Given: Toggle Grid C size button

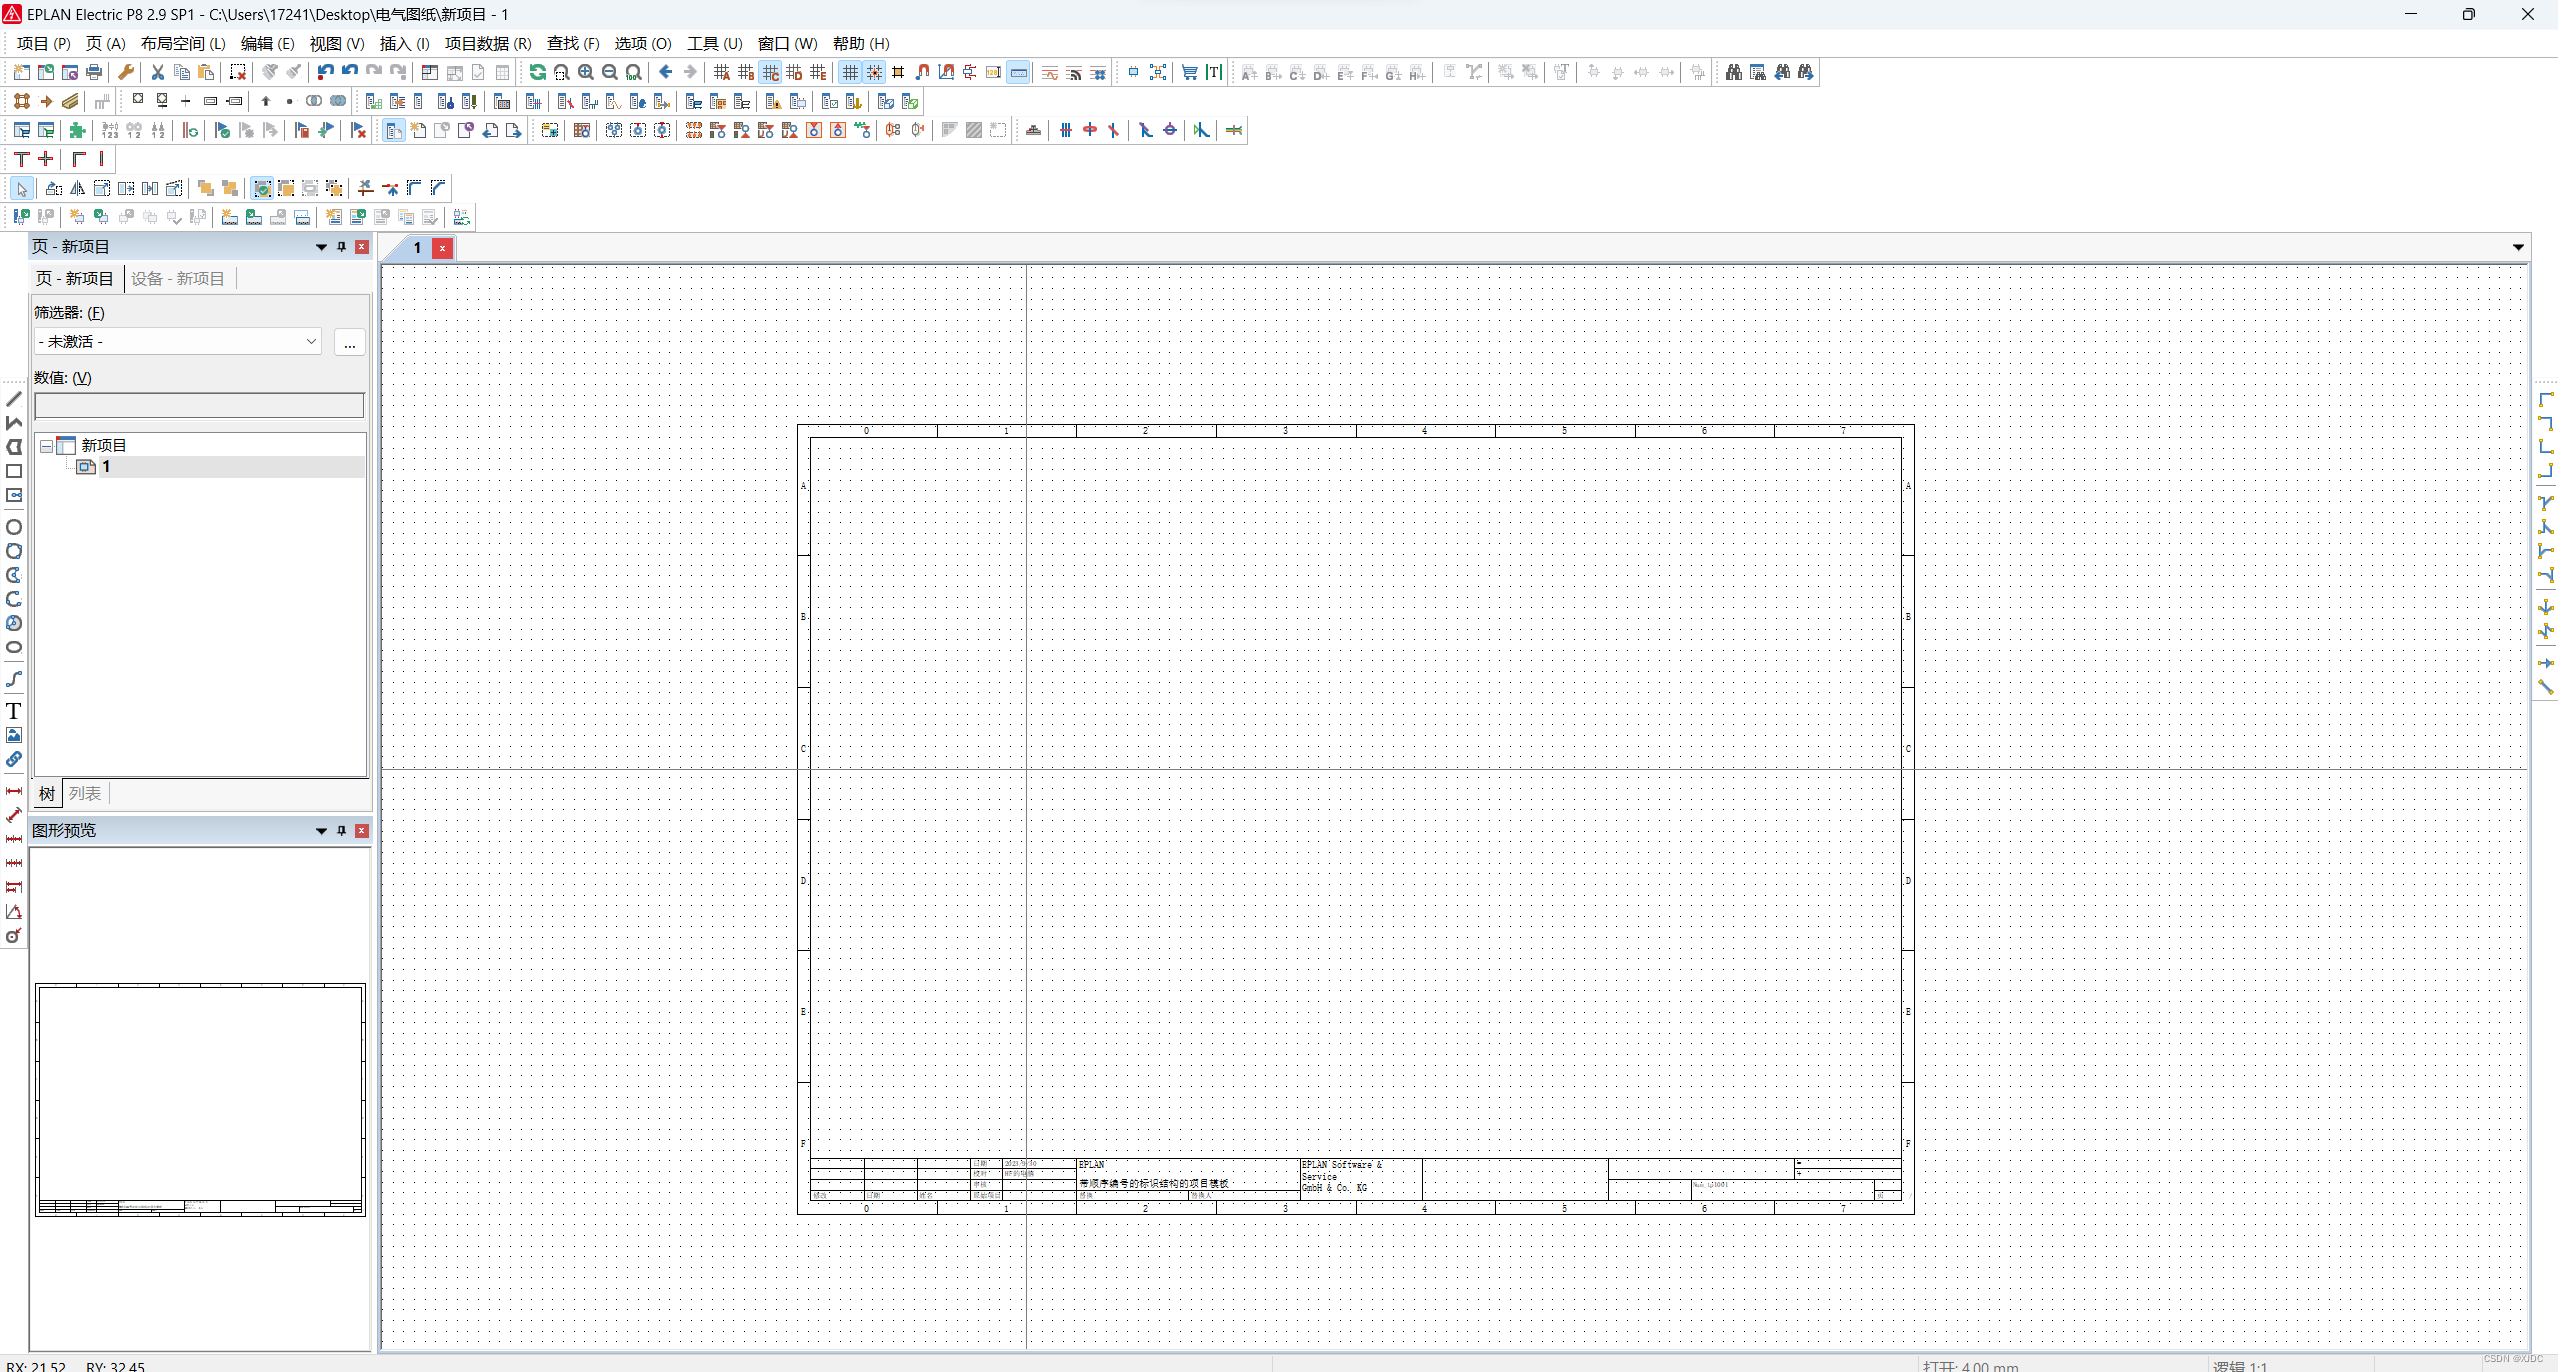Looking at the screenshot, I should pyautogui.click(x=770, y=72).
